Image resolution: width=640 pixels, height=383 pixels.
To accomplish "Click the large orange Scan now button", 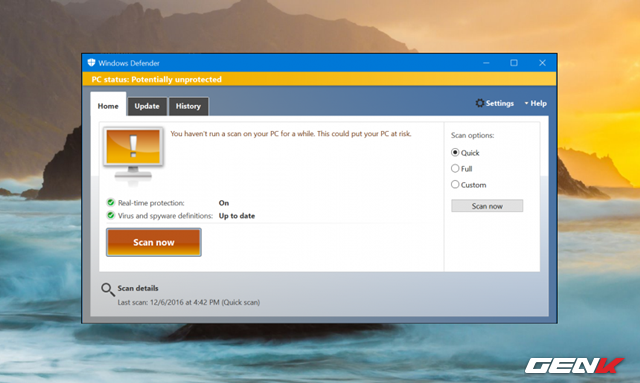I will 154,242.
